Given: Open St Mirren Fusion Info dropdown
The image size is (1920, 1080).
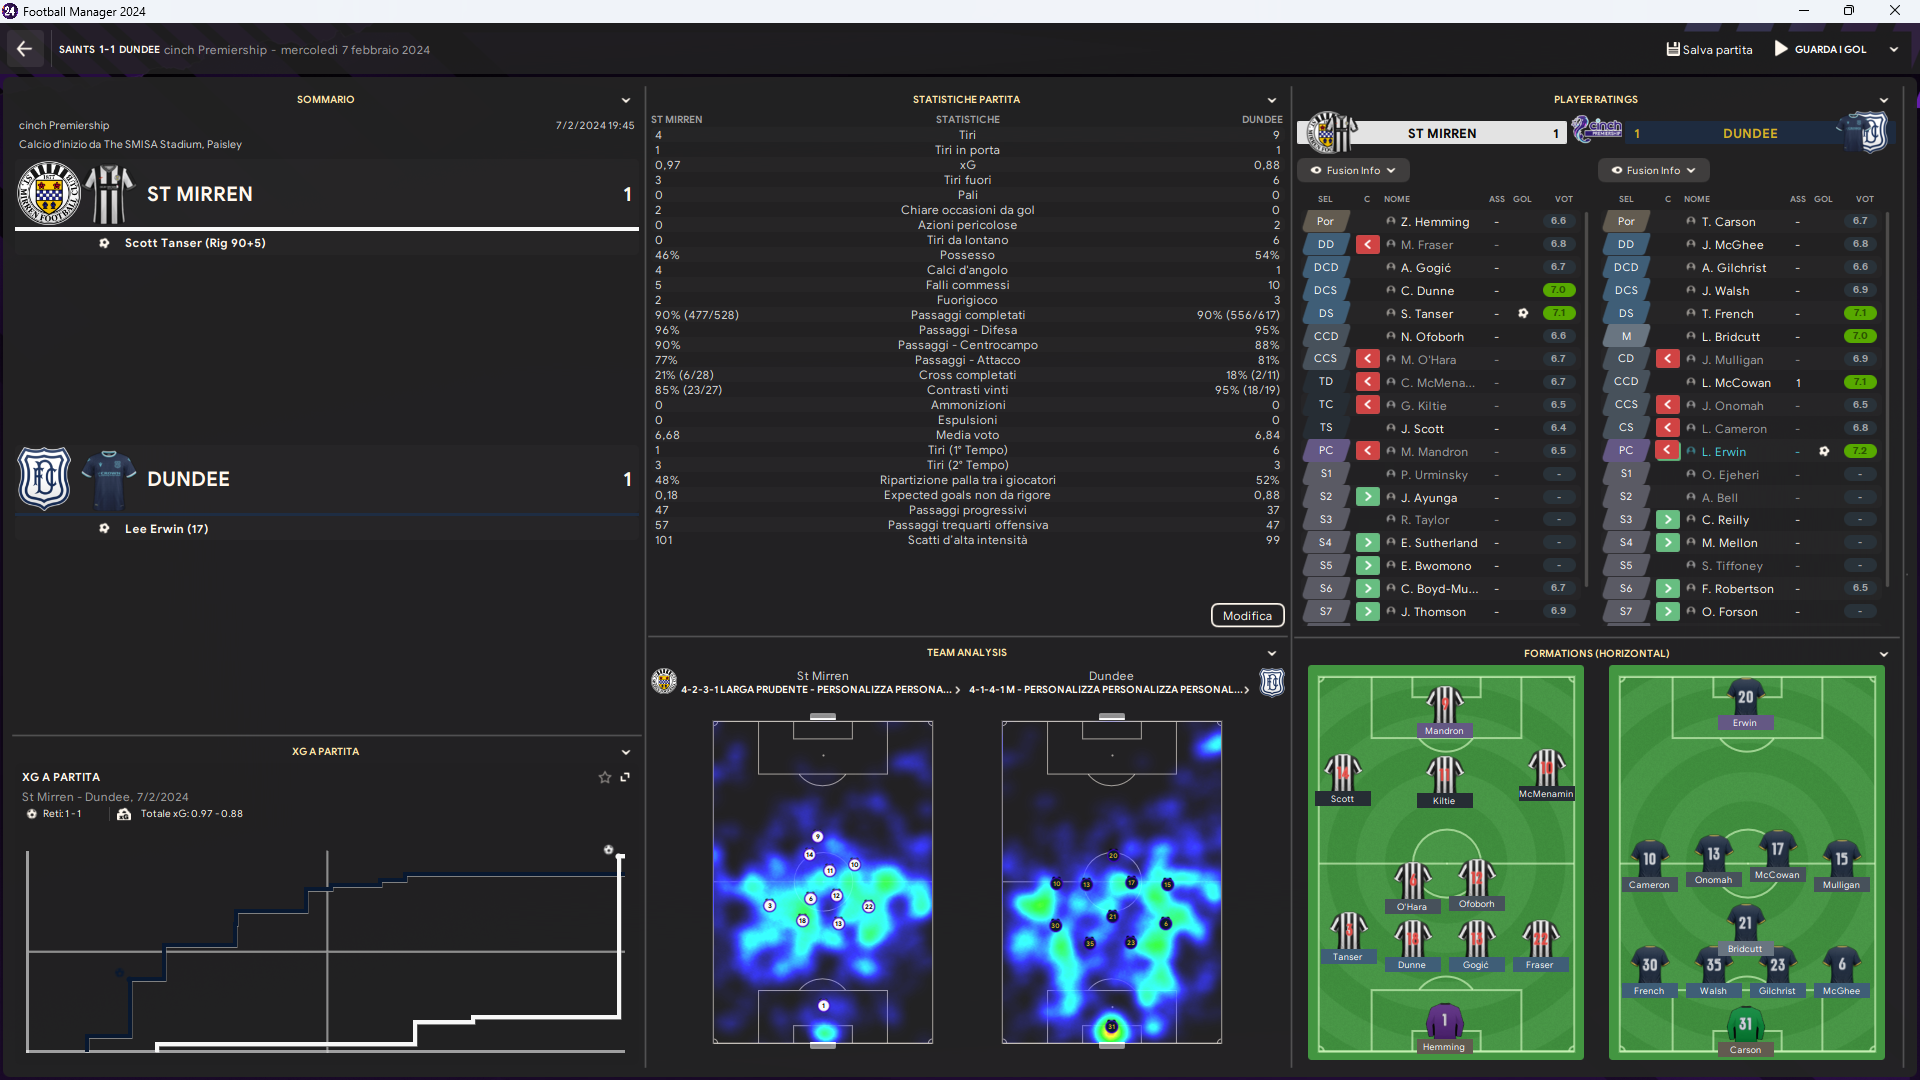Looking at the screenshot, I should [1353, 170].
